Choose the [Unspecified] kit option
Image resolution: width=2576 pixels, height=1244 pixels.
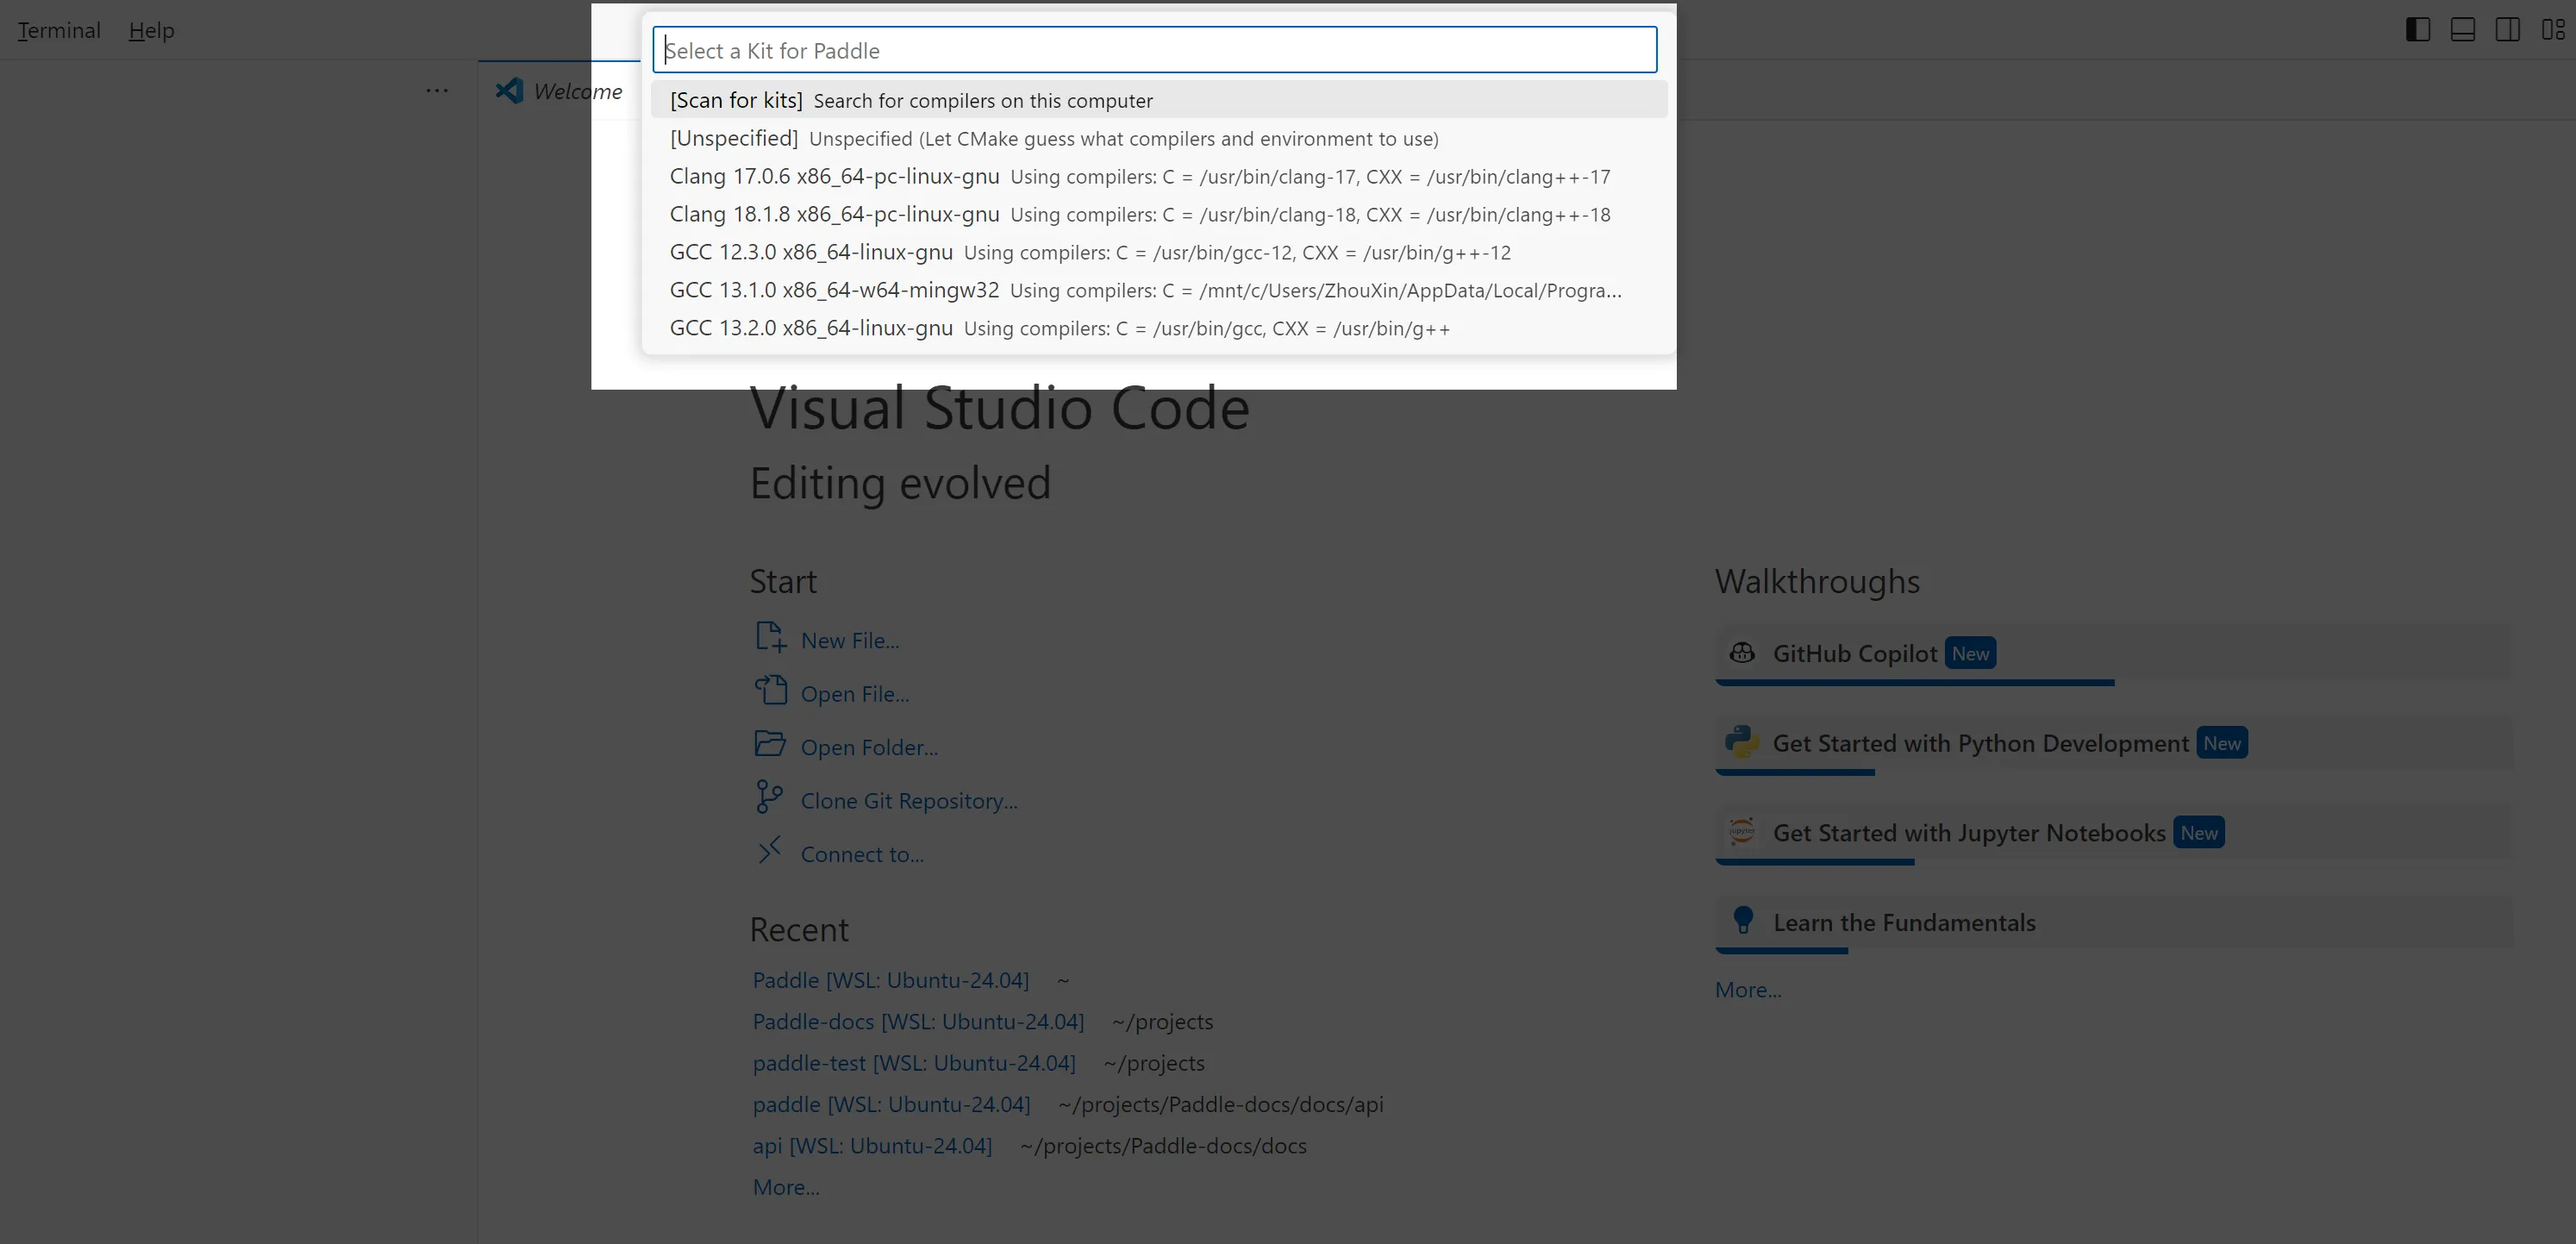click(1159, 138)
